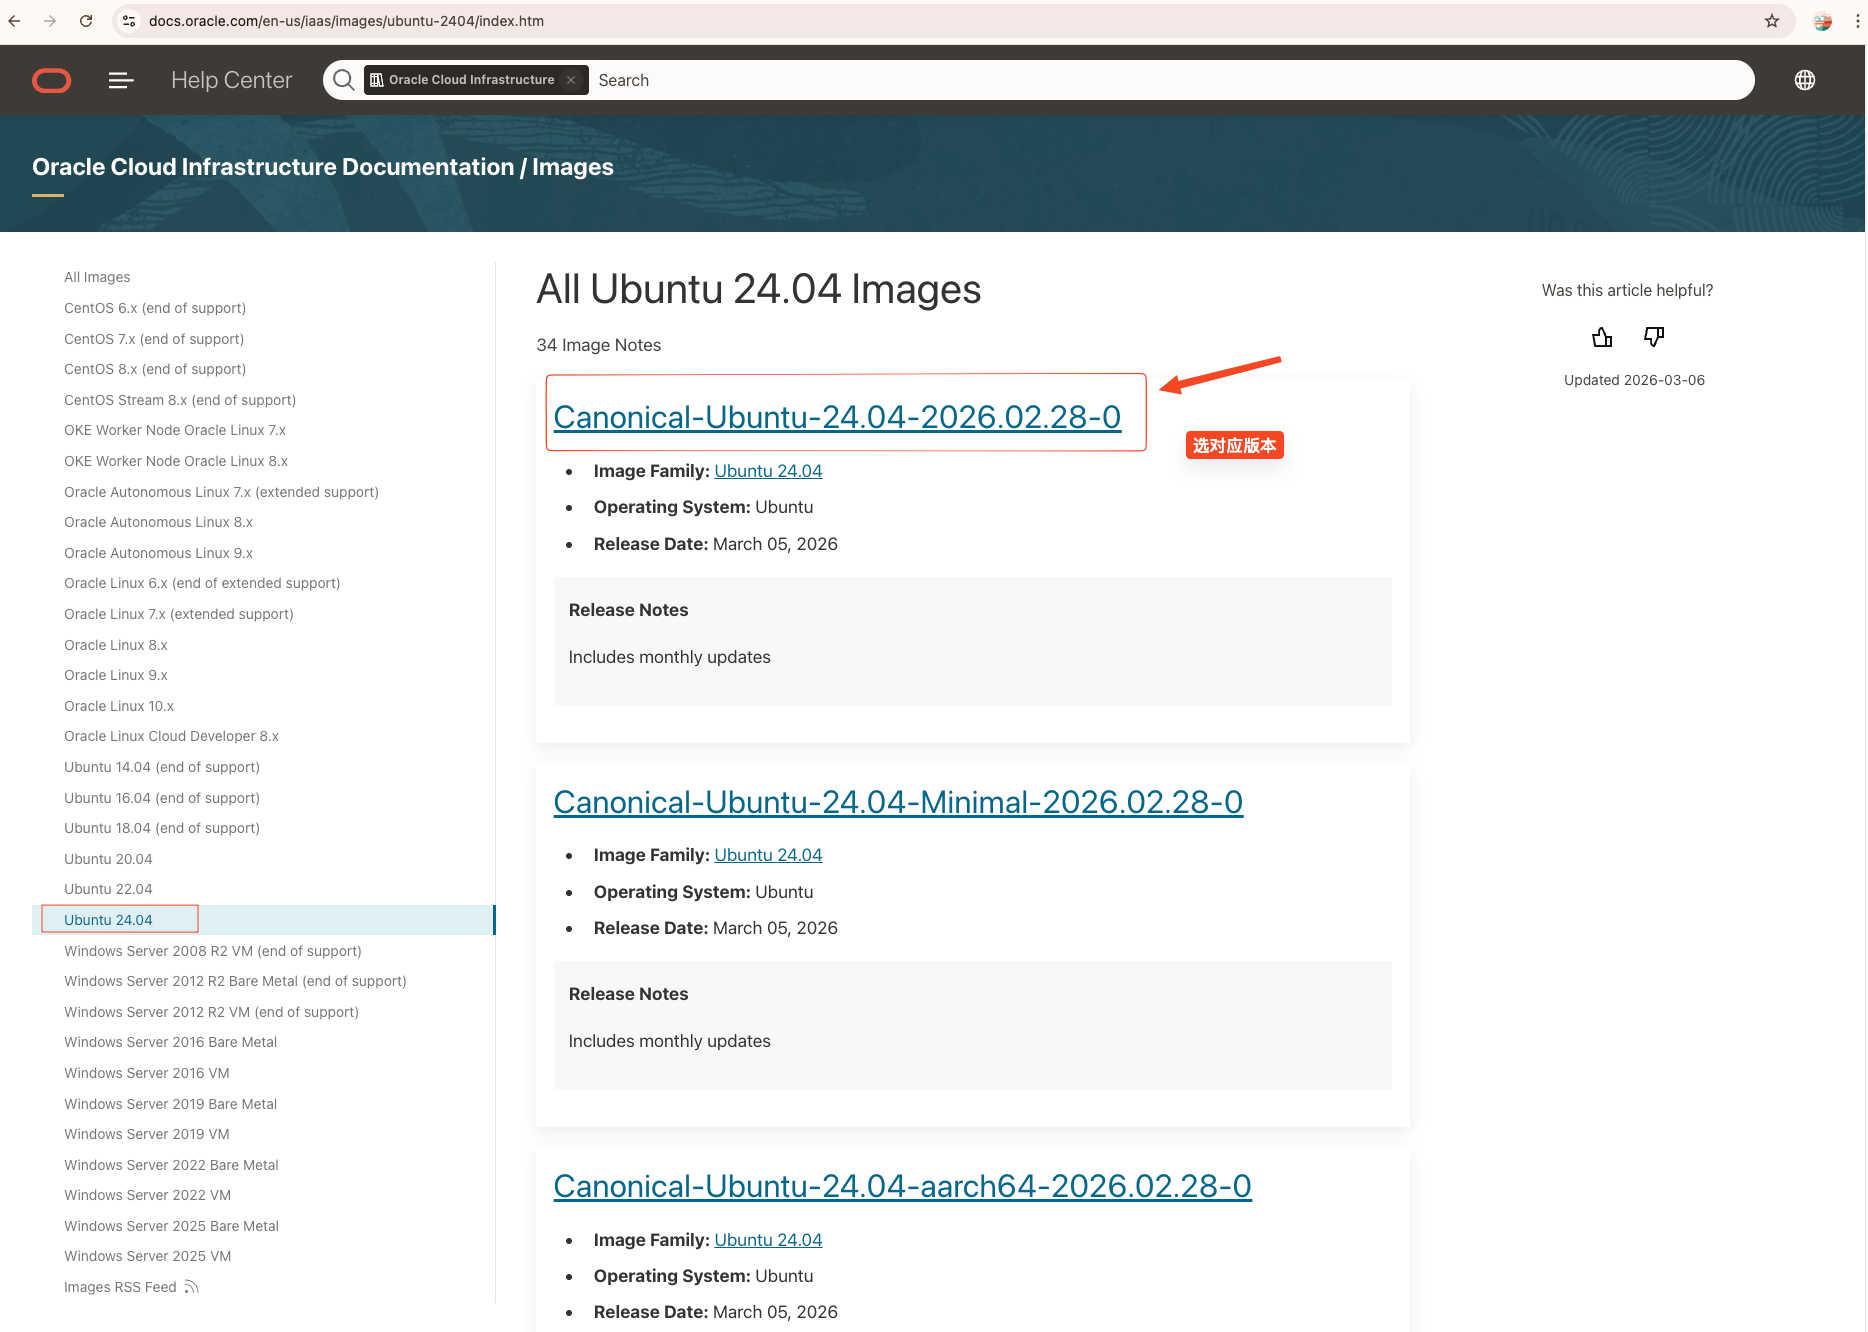Screen dimensions: 1868x1332
Task: Open Canonical-Ubuntu-24.04-2026.02.28-0 image link
Action: click(837, 417)
